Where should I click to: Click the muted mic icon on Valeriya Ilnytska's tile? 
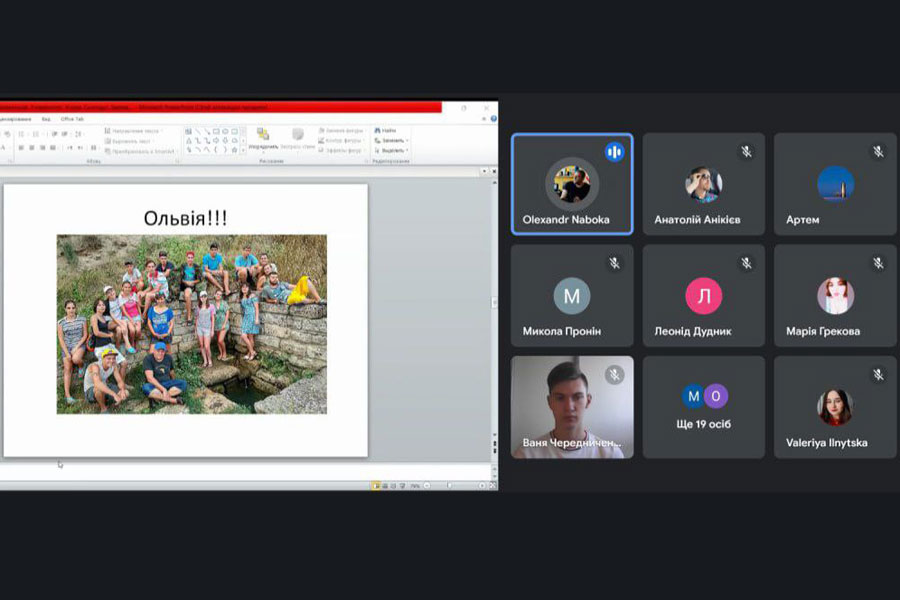(x=878, y=375)
